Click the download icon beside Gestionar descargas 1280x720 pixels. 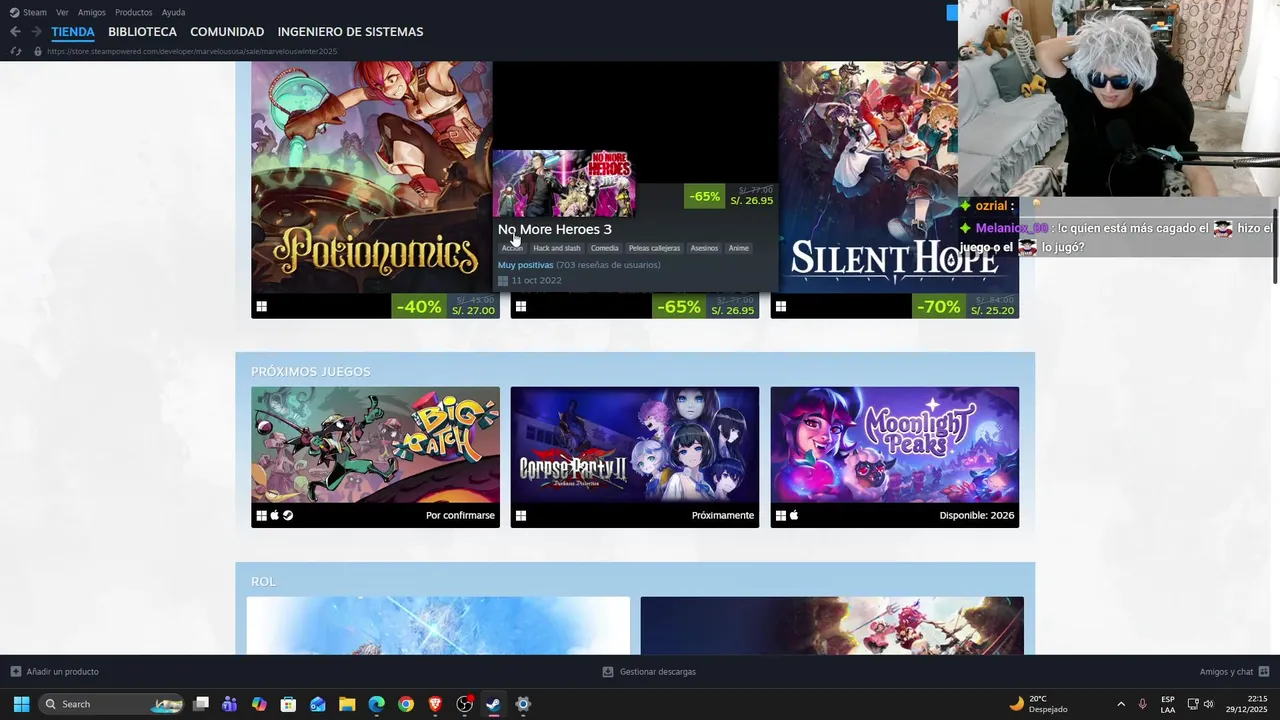608,672
